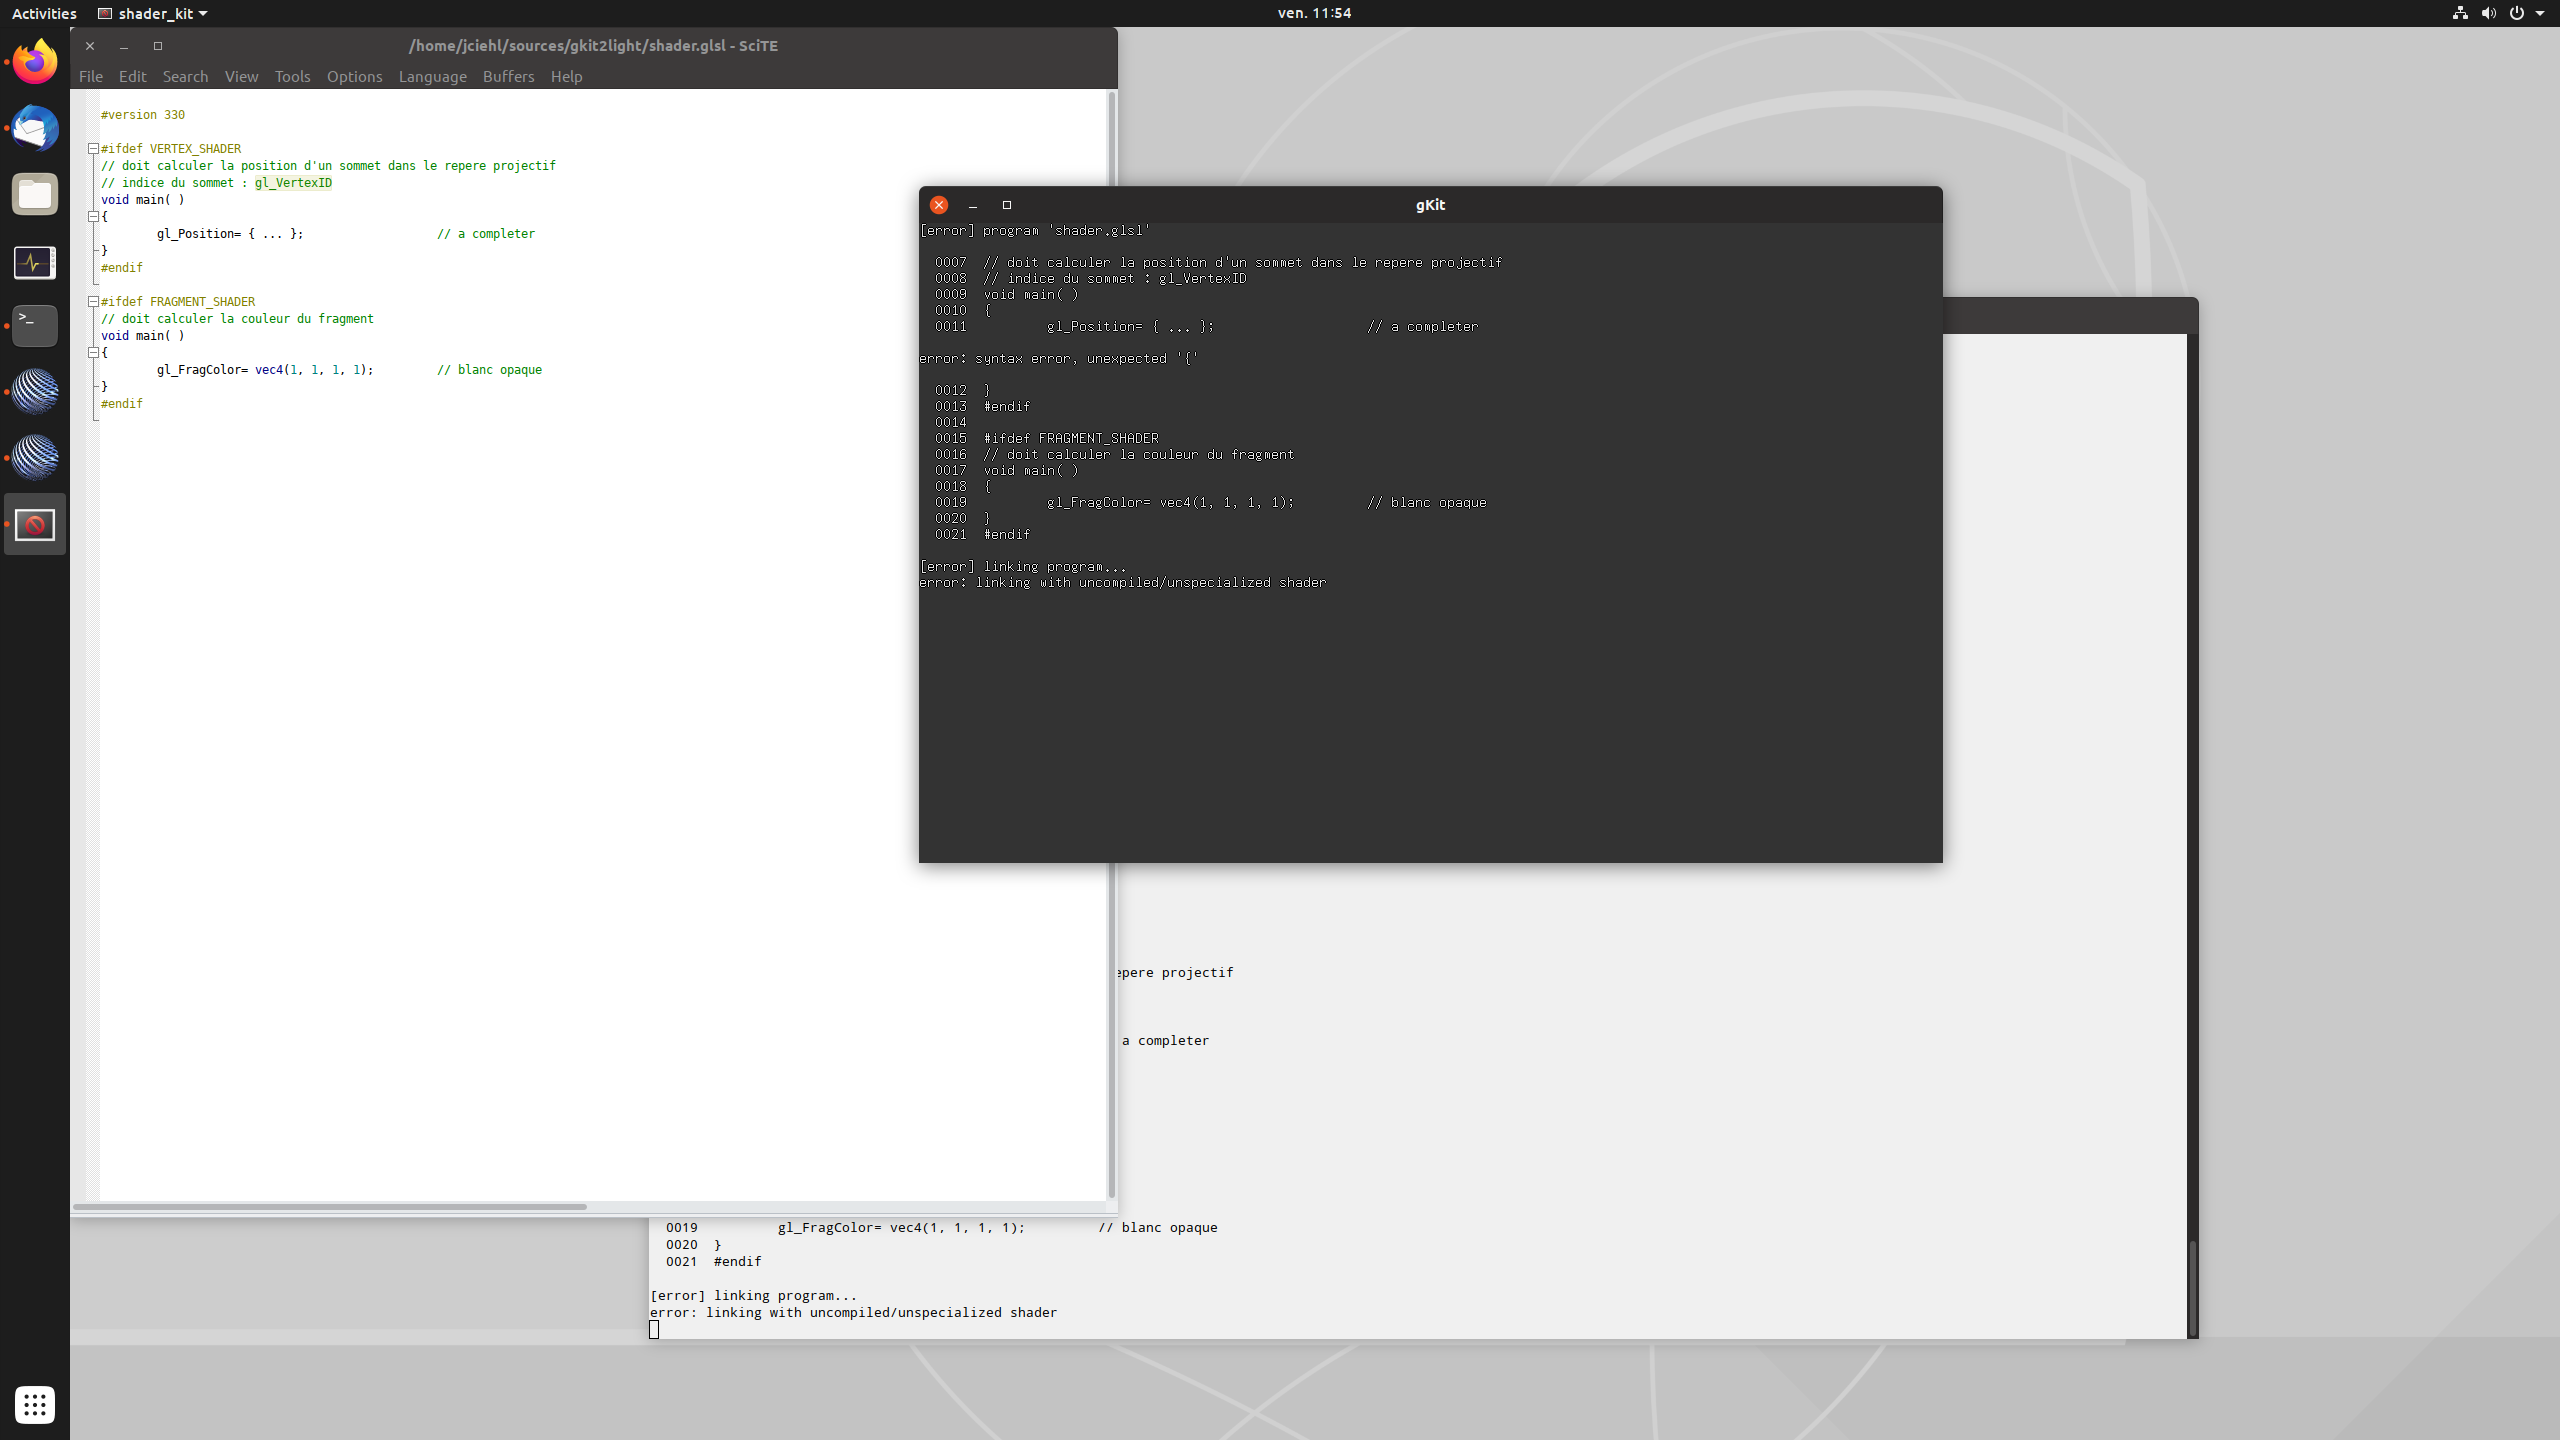Screen dimensions: 2560x1440
Task: Open the volume indicator in top bar
Action: [2488, 13]
